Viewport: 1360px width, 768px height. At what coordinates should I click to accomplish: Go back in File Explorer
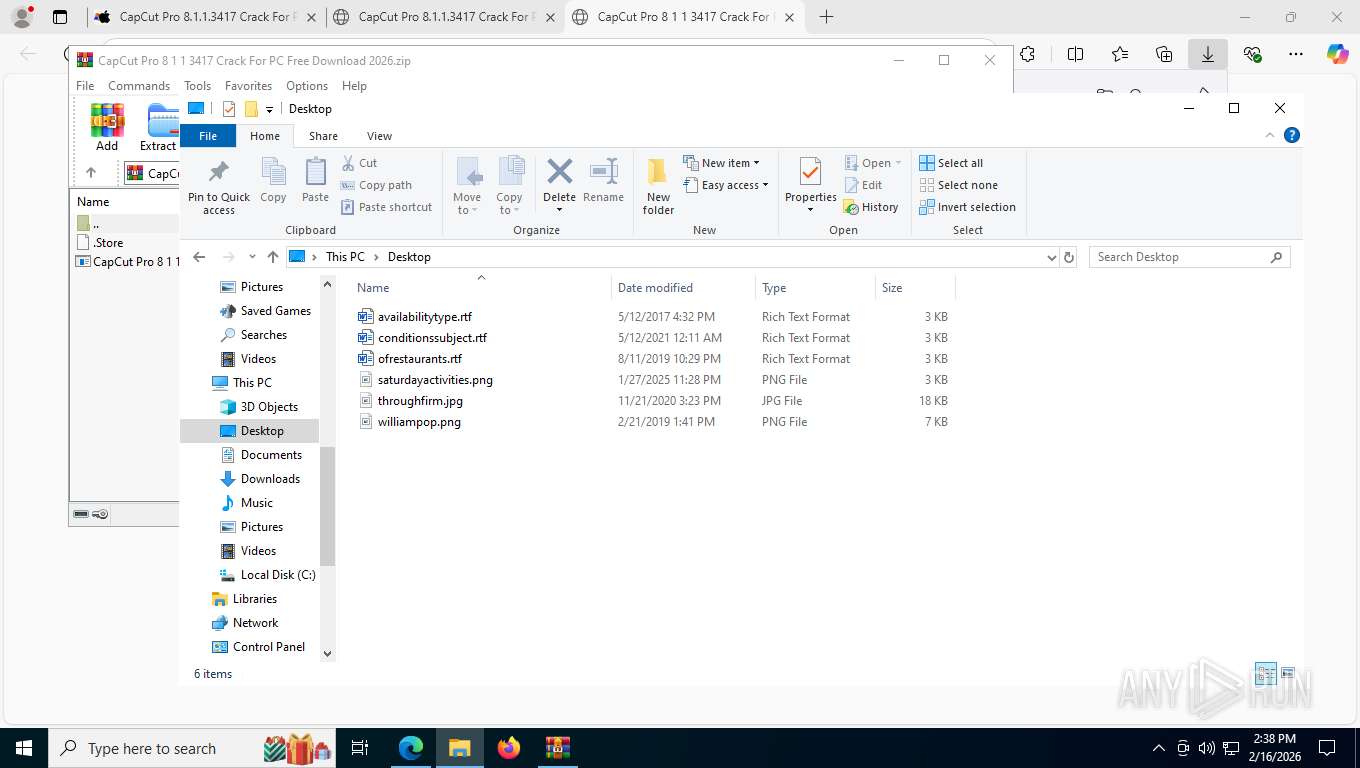click(199, 257)
